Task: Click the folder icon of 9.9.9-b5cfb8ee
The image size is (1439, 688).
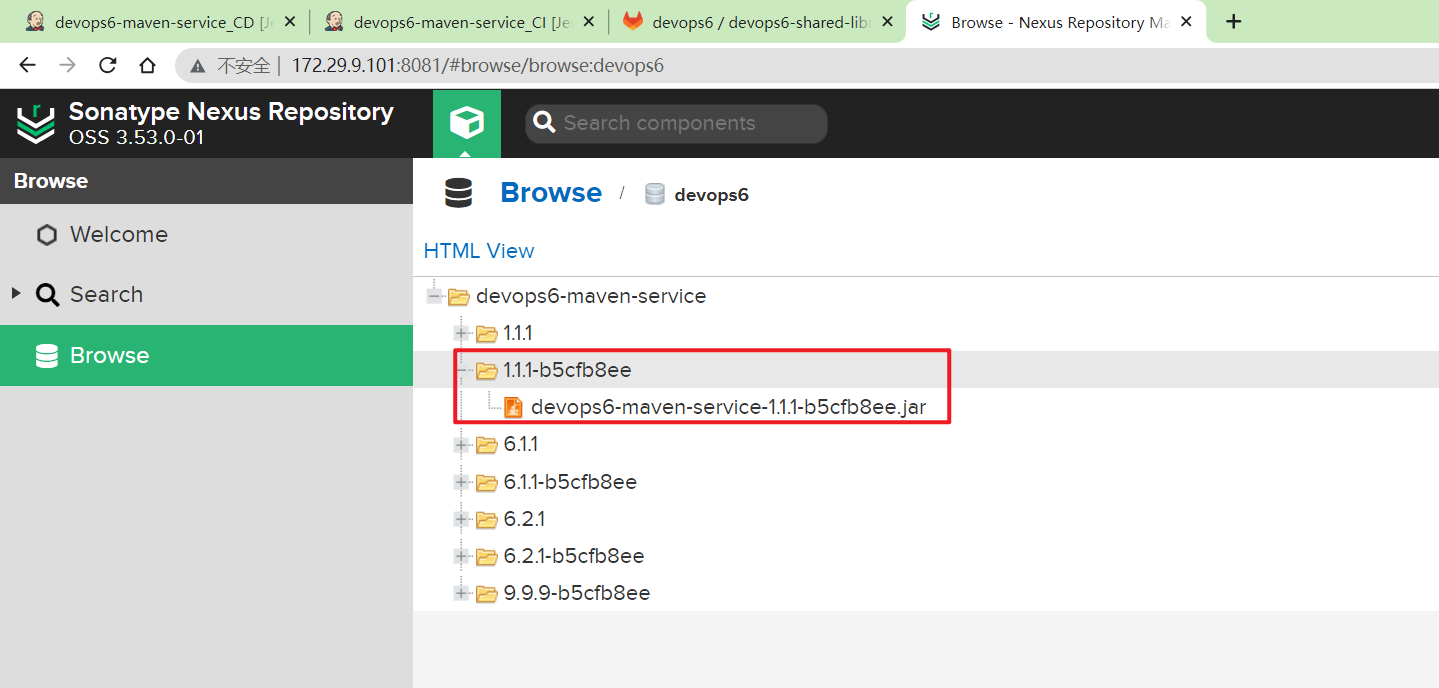Action: point(487,594)
